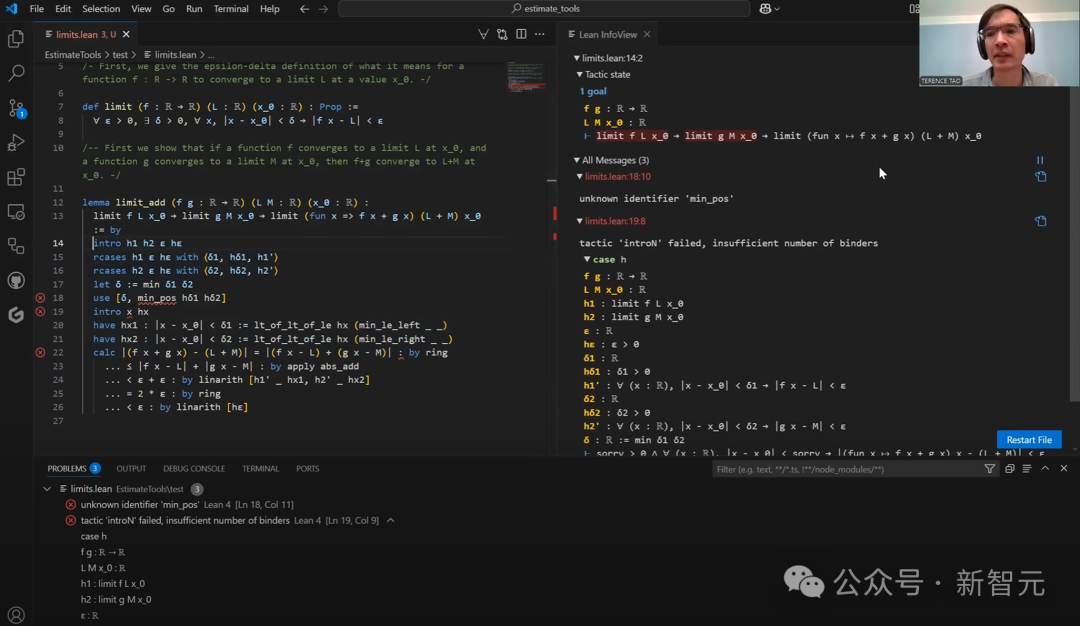Viewport: 1080px width, 626px height.
Task: Pause updating in Lean InfoView messages
Action: 1040,160
